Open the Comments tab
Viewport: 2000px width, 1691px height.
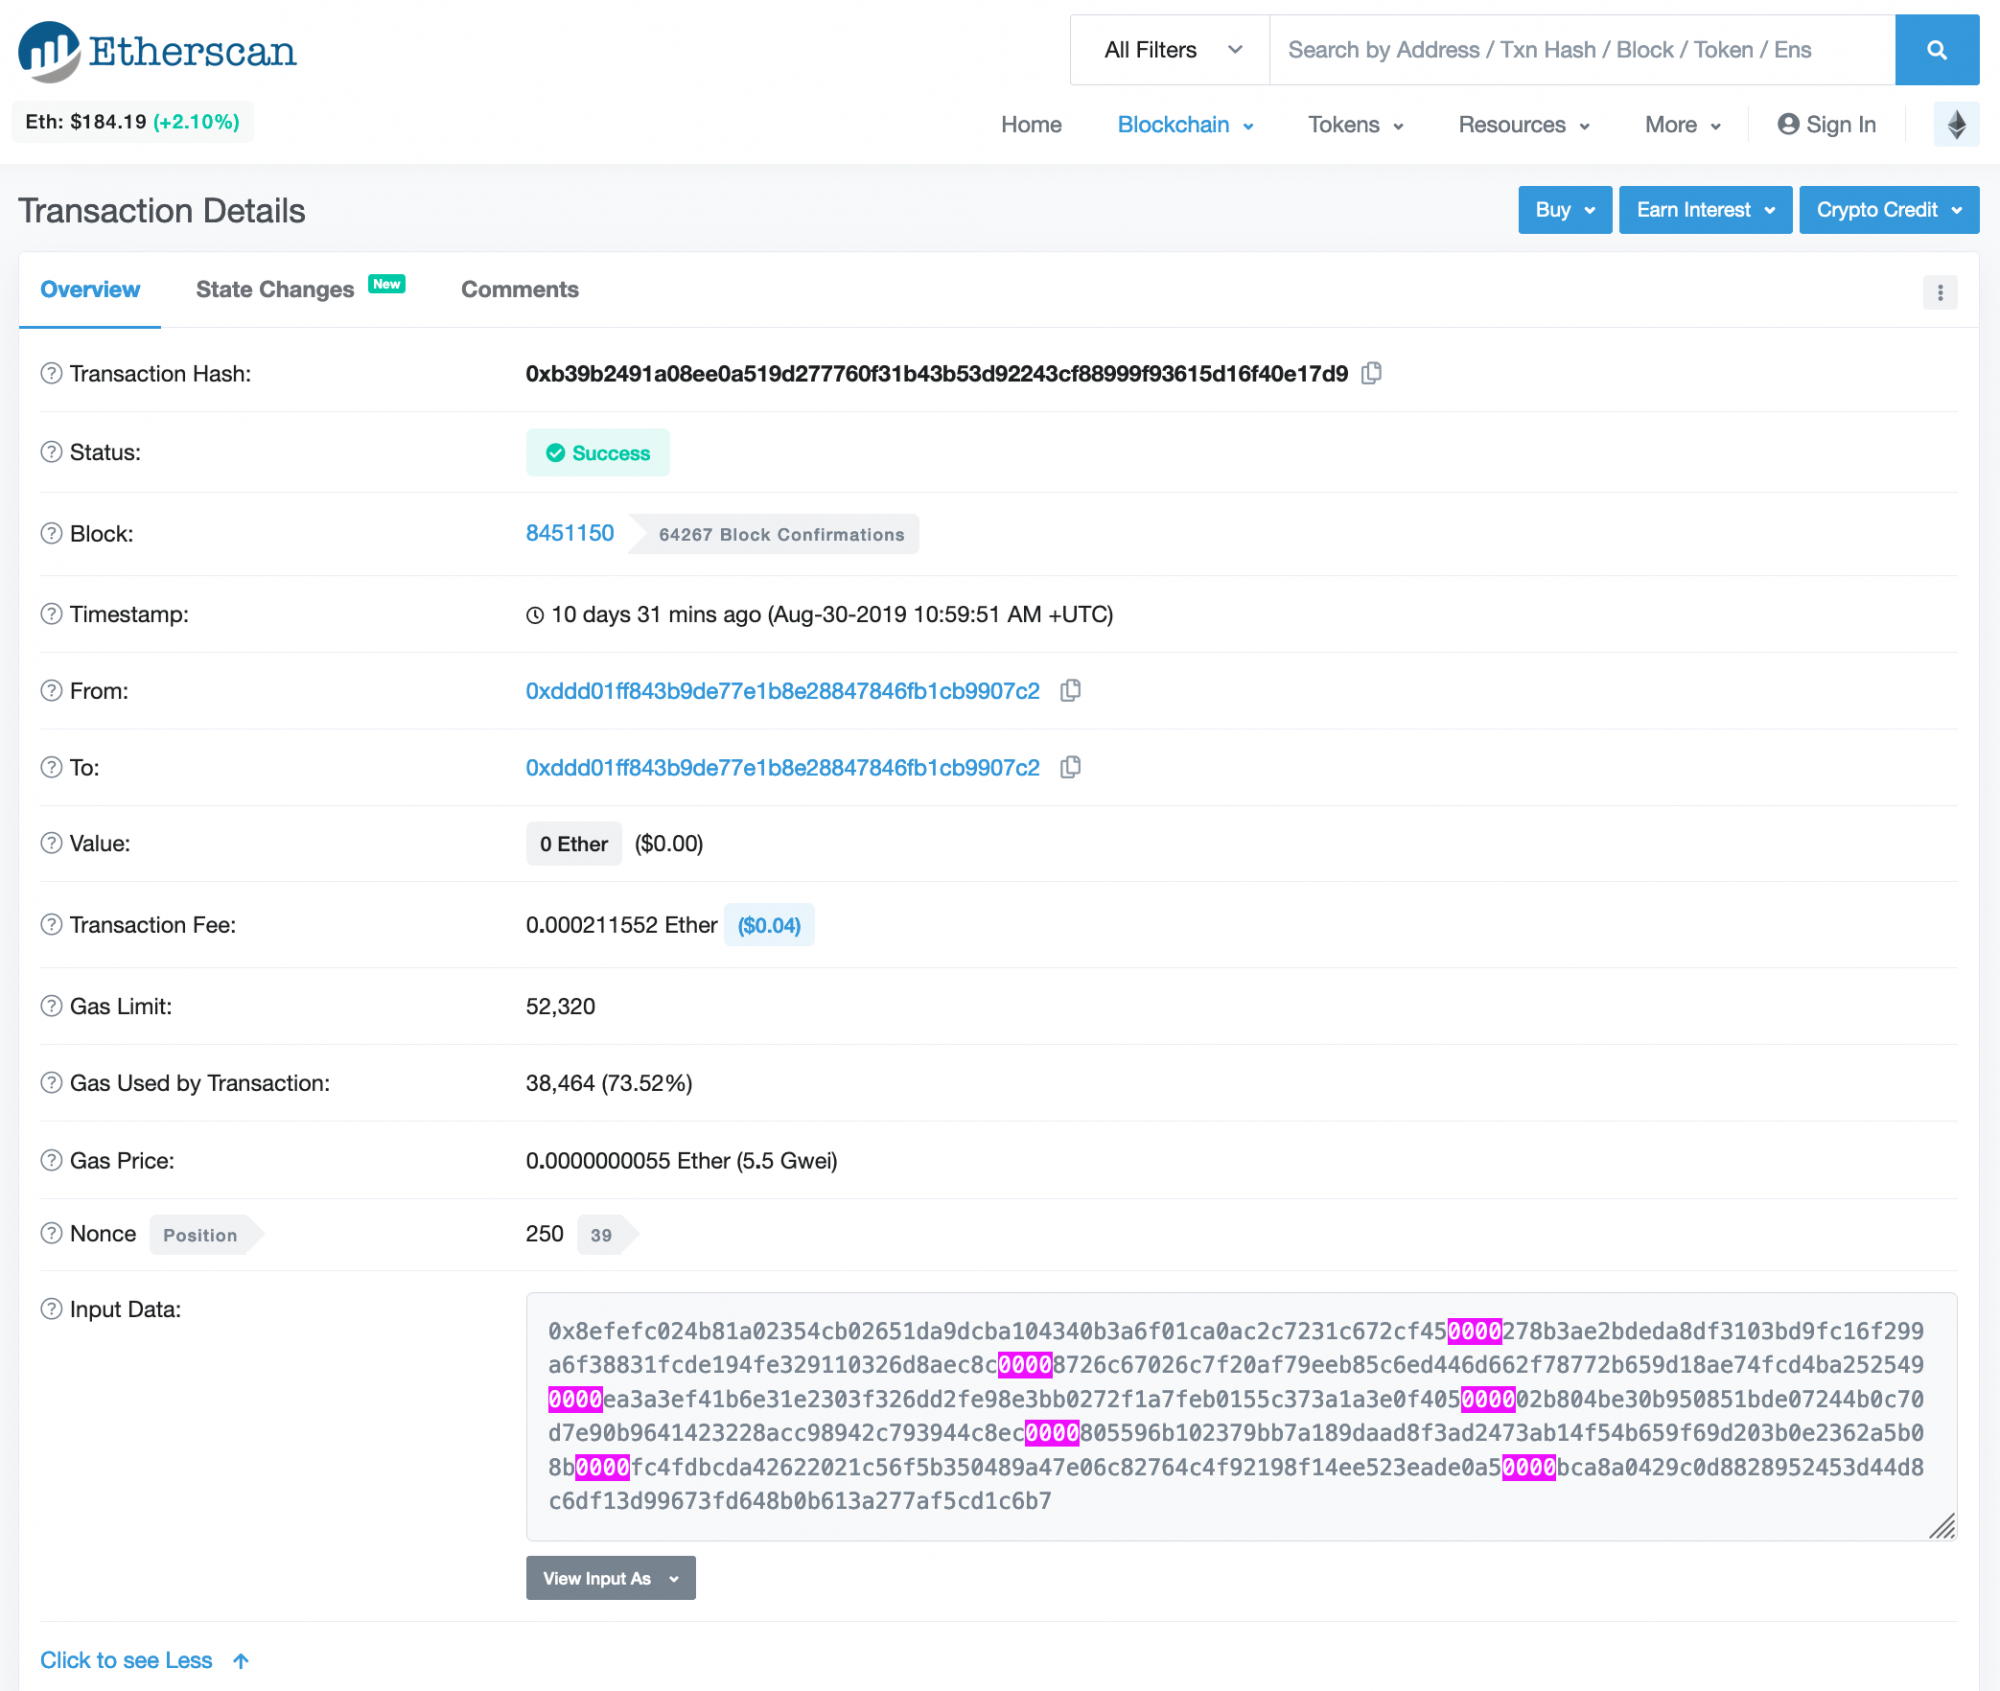[x=519, y=289]
